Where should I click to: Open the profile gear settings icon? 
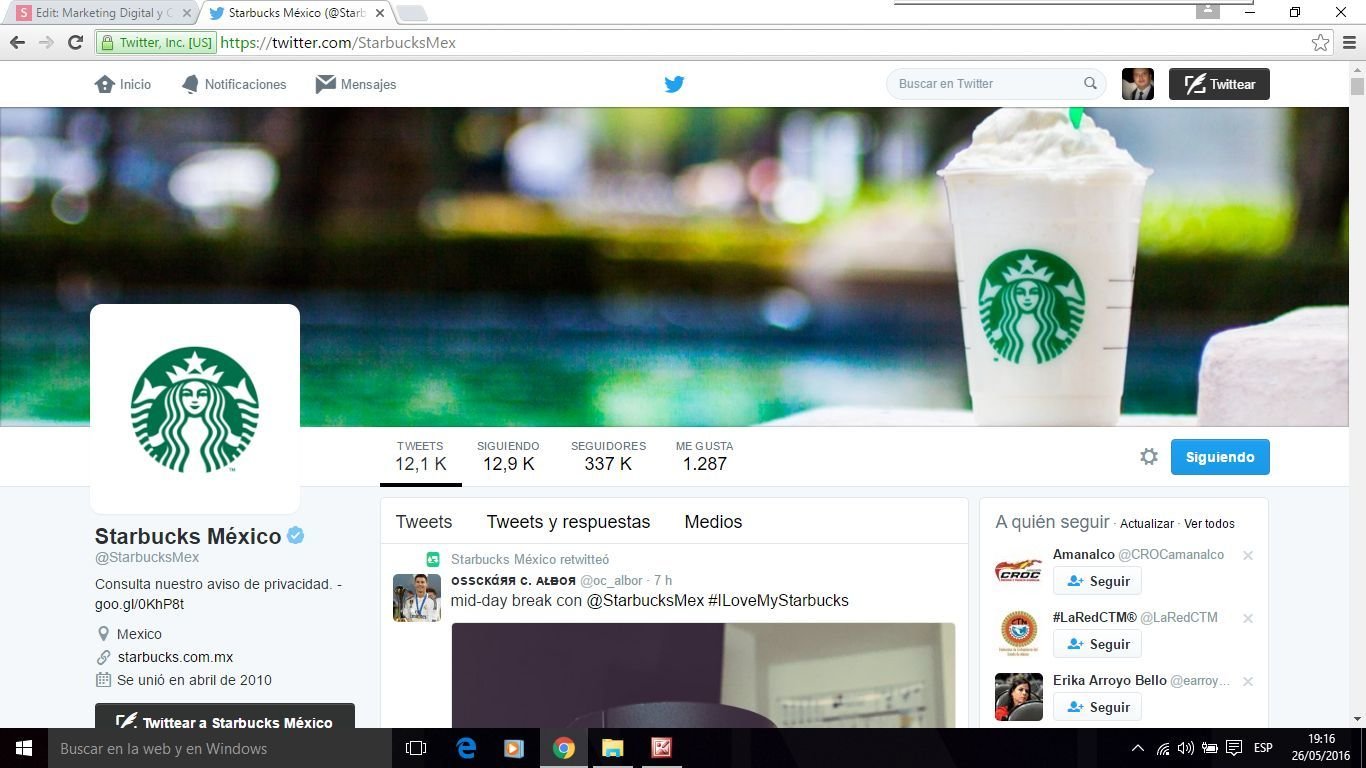pyautogui.click(x=1149, y=457)
